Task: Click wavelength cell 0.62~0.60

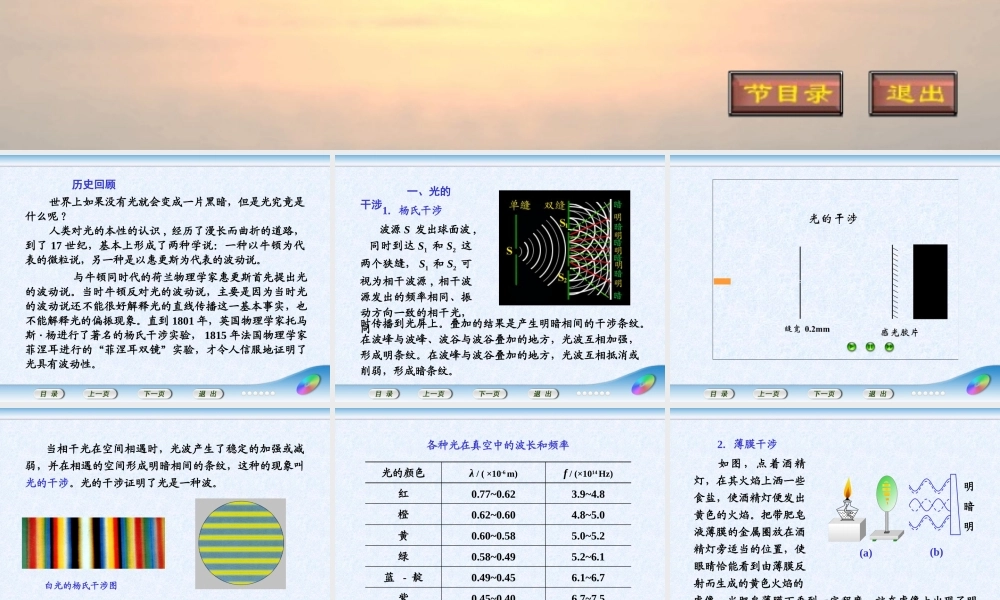Action: pos(493,515)
